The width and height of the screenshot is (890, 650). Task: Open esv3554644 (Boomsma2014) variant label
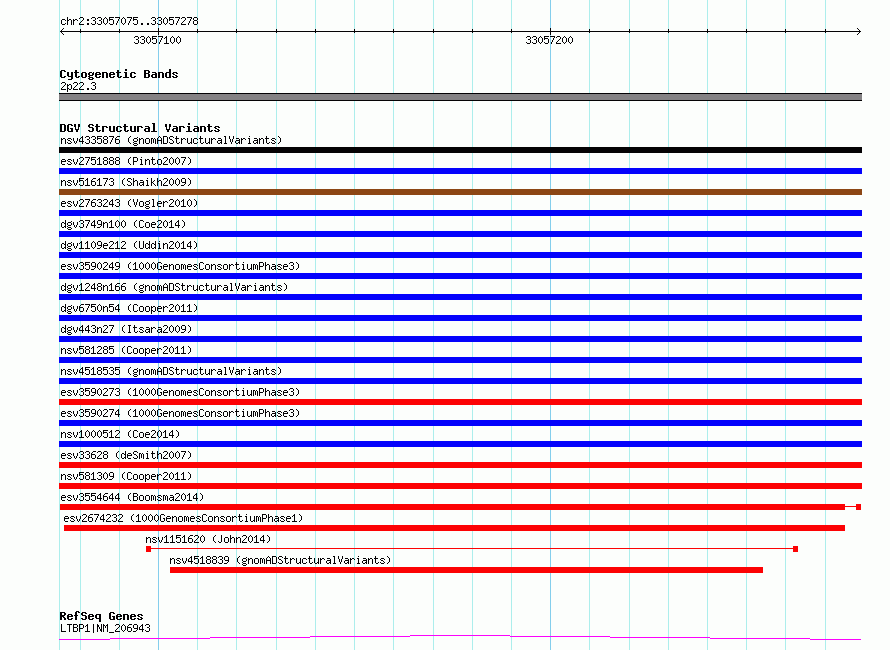pyautogui.click(x=132, y=497)
